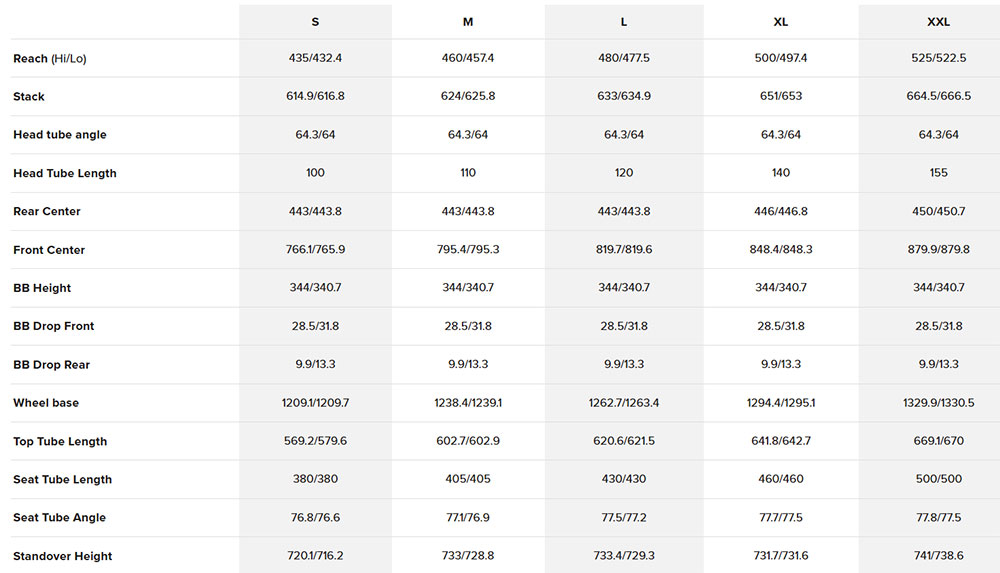Select the BB Height row label

click(43, 288)
